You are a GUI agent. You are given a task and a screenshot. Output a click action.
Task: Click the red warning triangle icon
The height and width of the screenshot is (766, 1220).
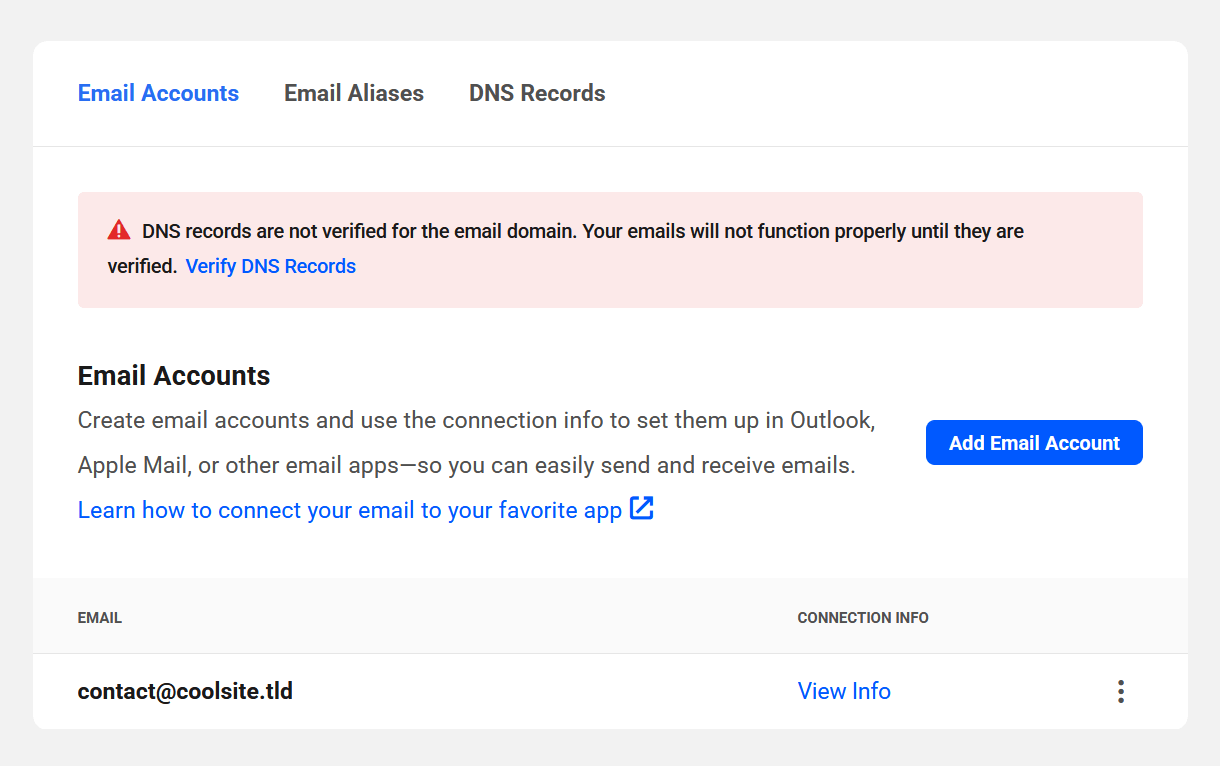tap(119, 231)
